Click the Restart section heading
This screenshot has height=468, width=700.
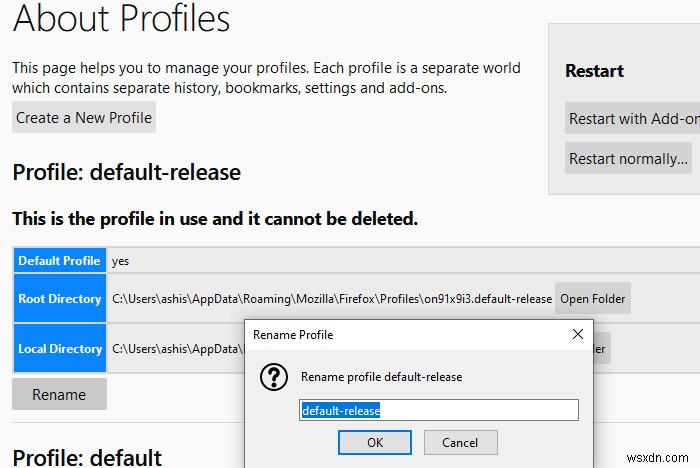(594, 71)
